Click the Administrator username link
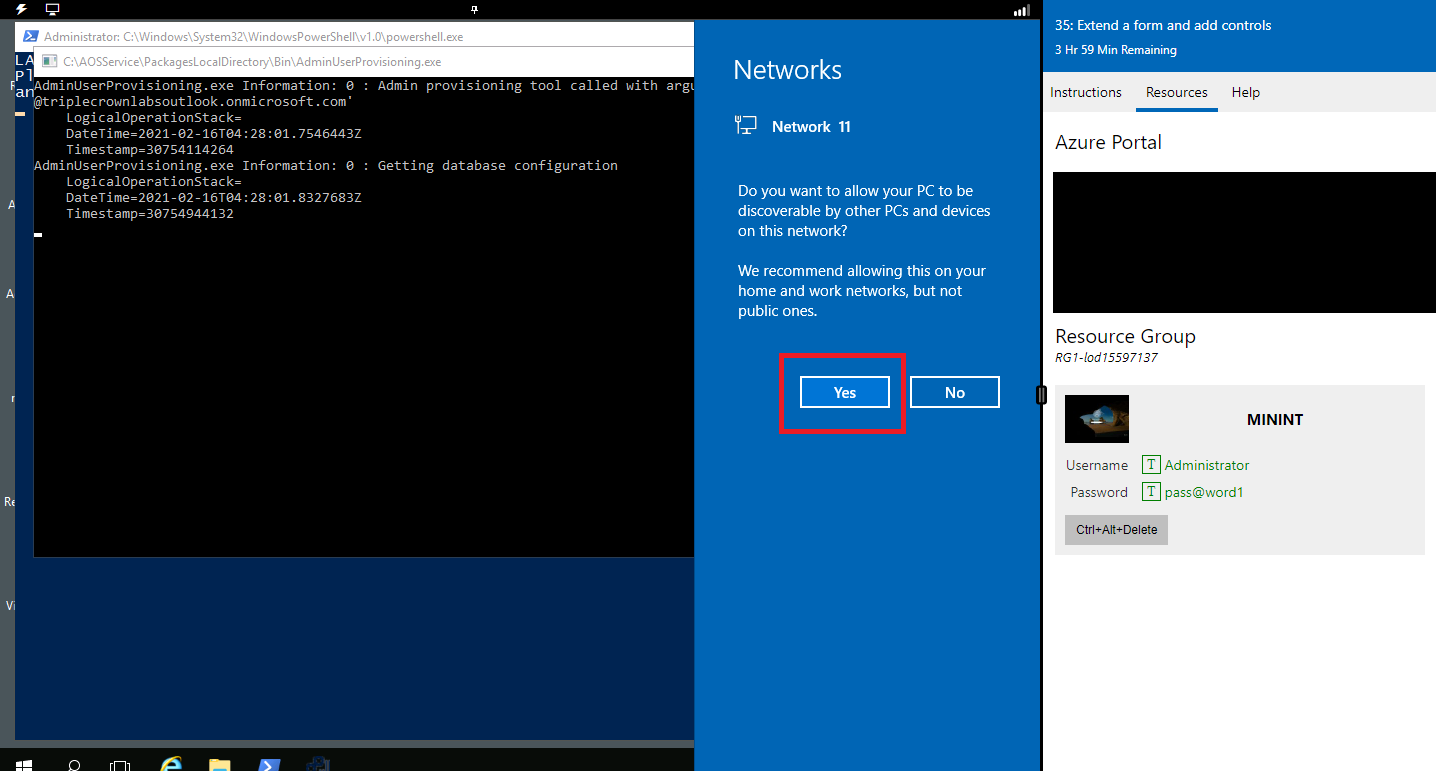Image resolution: width=1436 pixels, height=771 pixels. click(1207, 465)
